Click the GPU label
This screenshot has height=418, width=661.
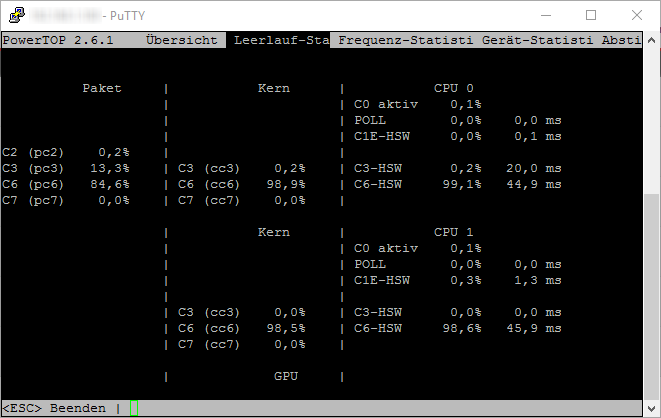[286, 376]
